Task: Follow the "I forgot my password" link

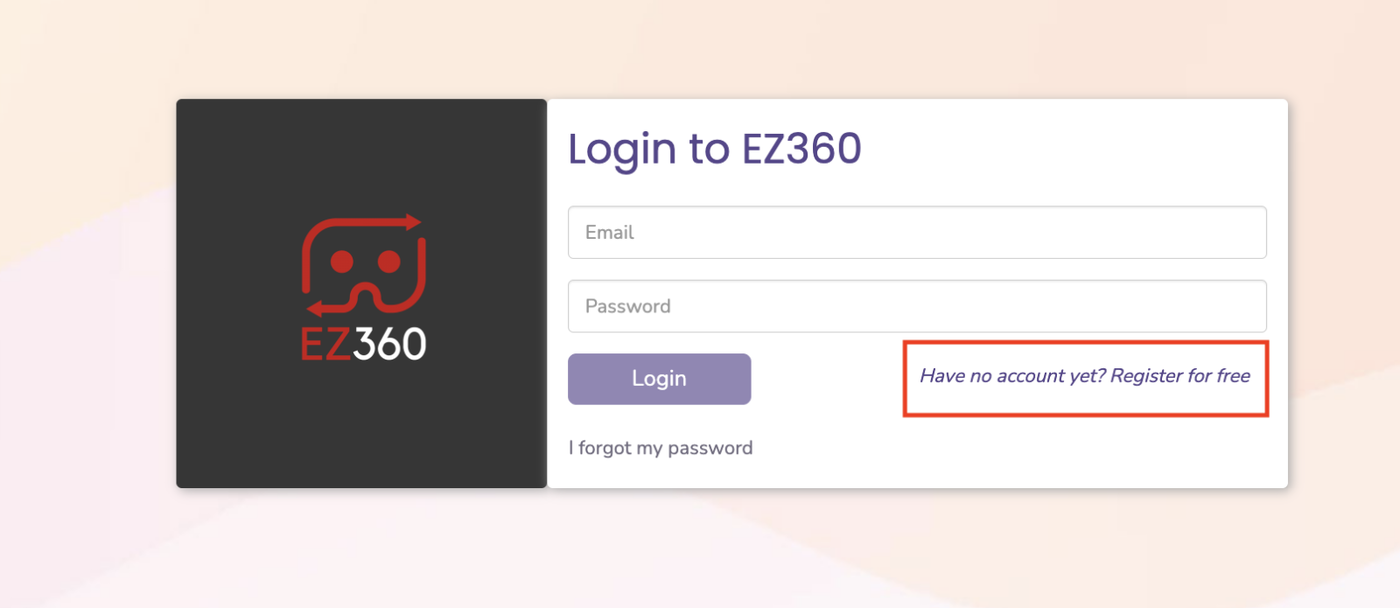Action: [x=660, y=448]
